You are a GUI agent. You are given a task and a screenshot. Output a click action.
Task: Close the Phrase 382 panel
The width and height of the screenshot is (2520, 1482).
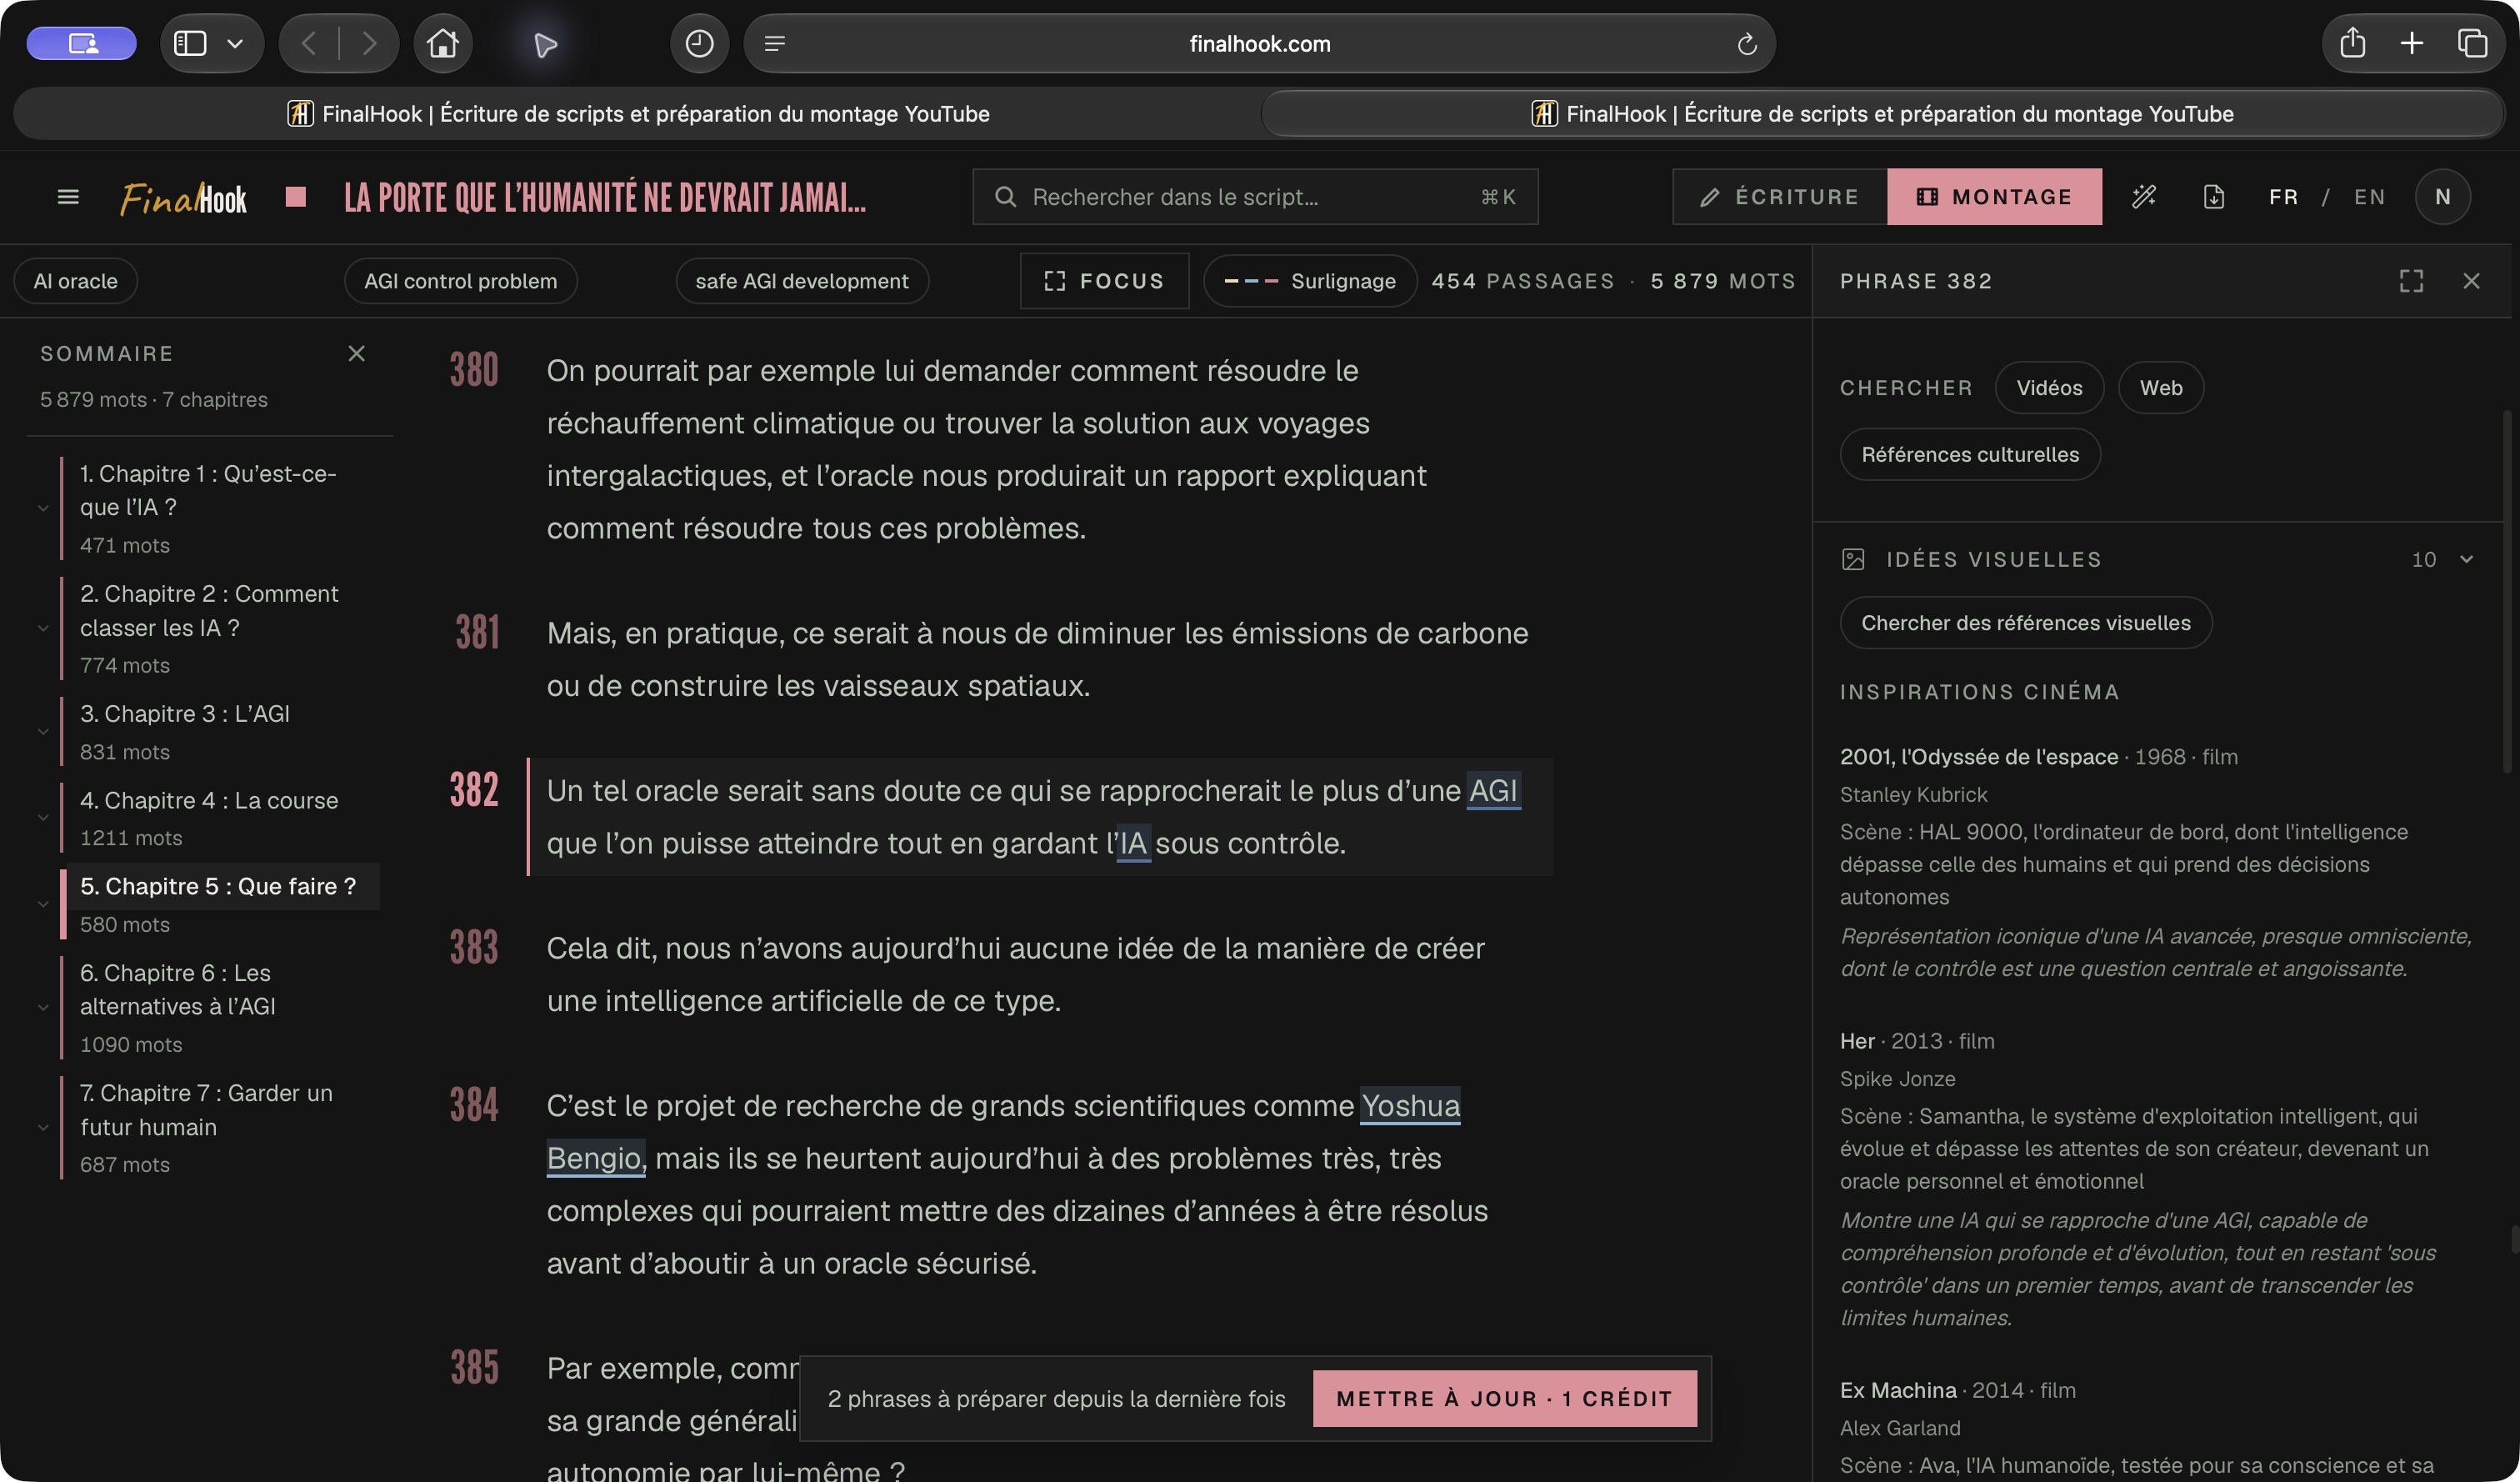click(x=2471, y=281)
